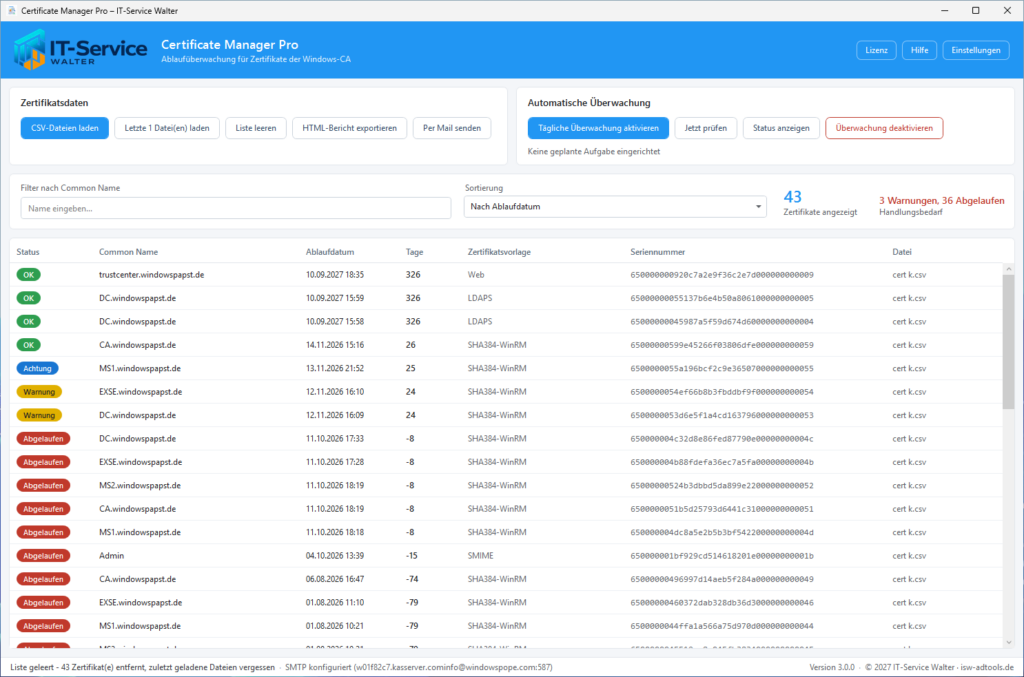Screen dimensions: 1024x677
Task: Click the Datei column header
Action: (x=902, y=252)
